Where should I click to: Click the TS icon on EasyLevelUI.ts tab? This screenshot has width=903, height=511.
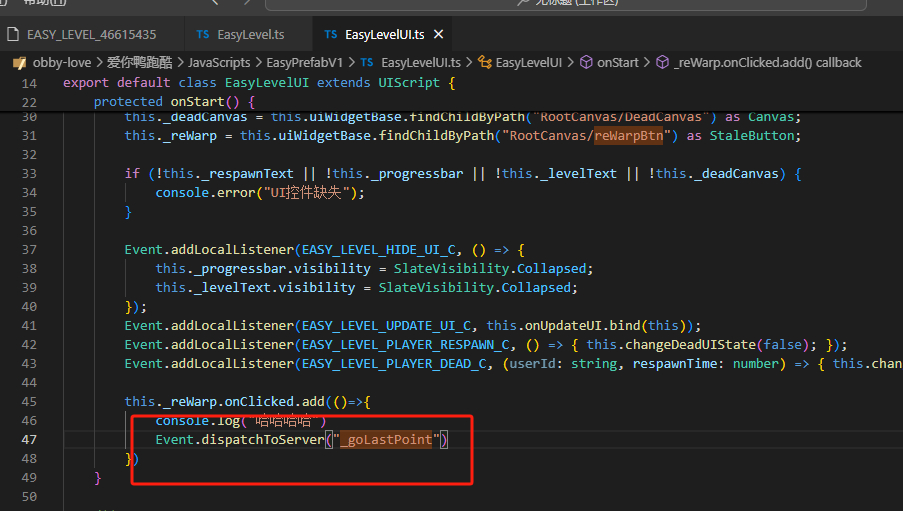pyautogui.click(x=331, y=35)
